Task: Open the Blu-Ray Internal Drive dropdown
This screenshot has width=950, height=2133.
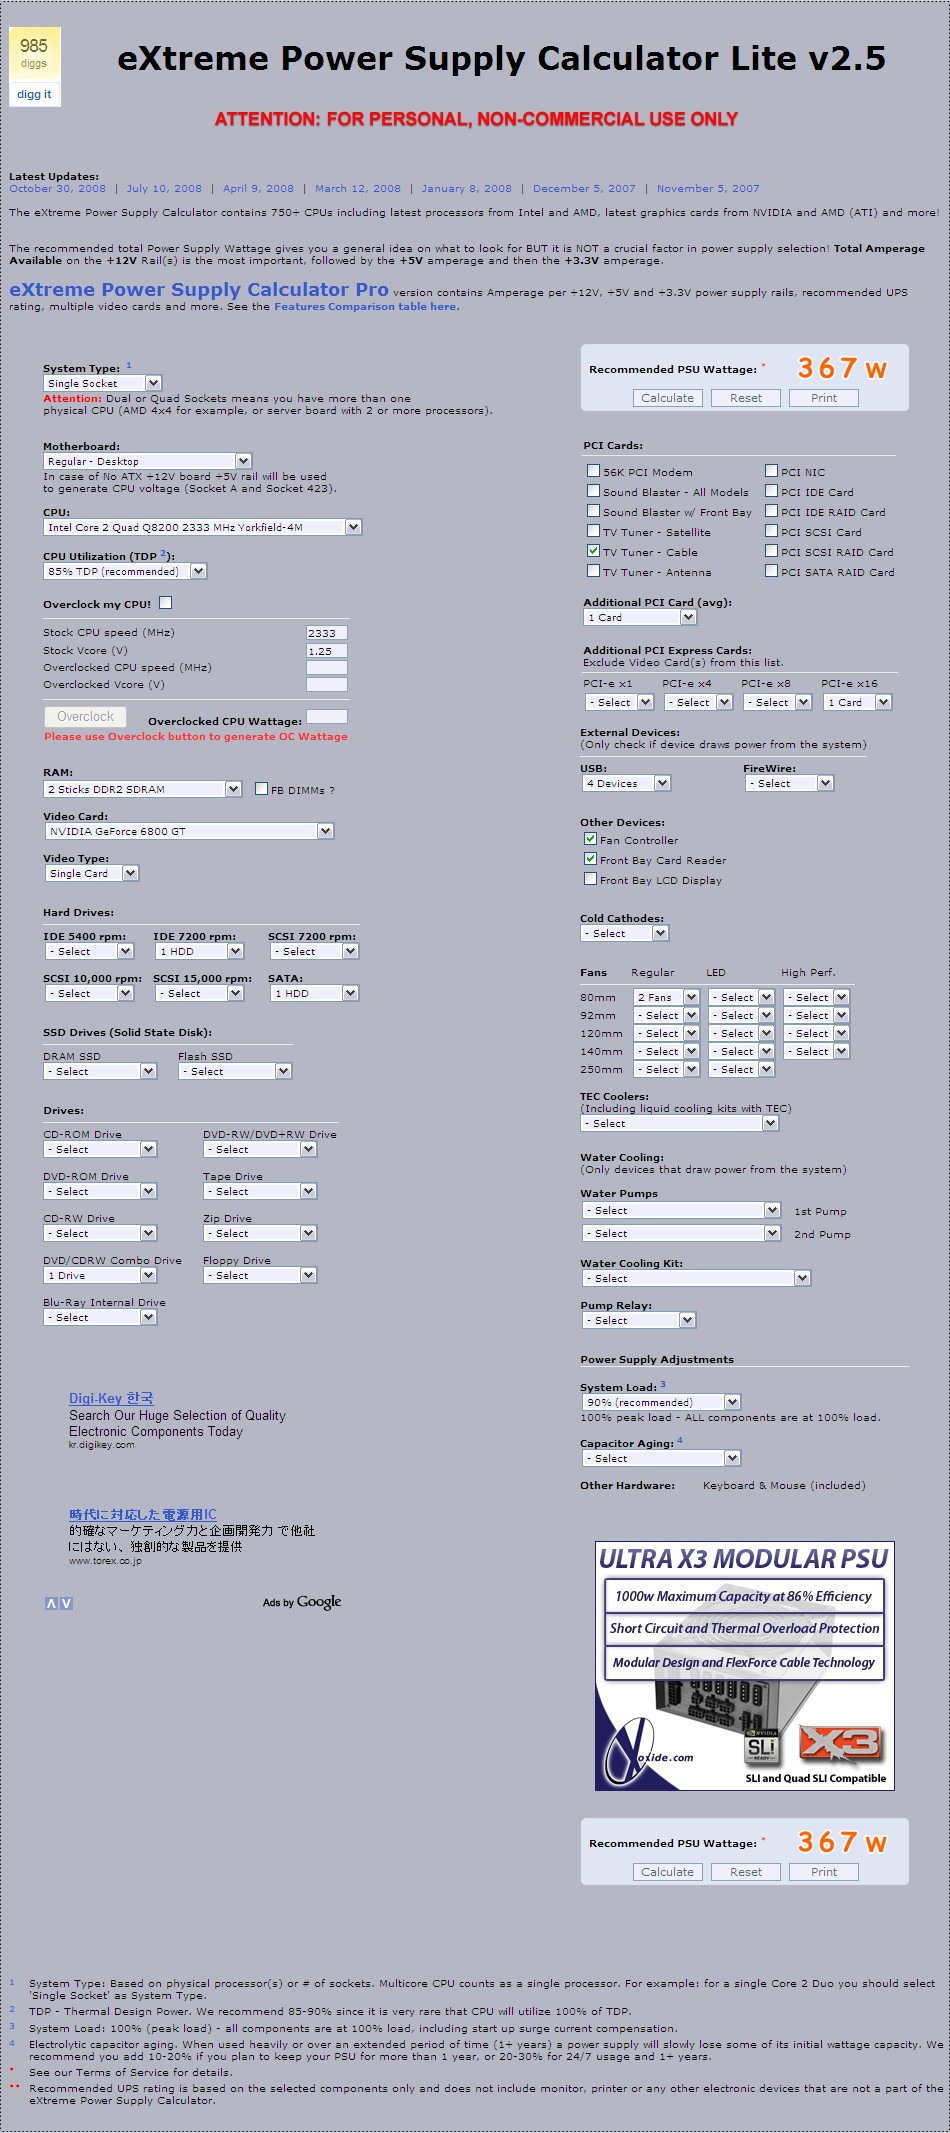Action: tap(100, 1317)
